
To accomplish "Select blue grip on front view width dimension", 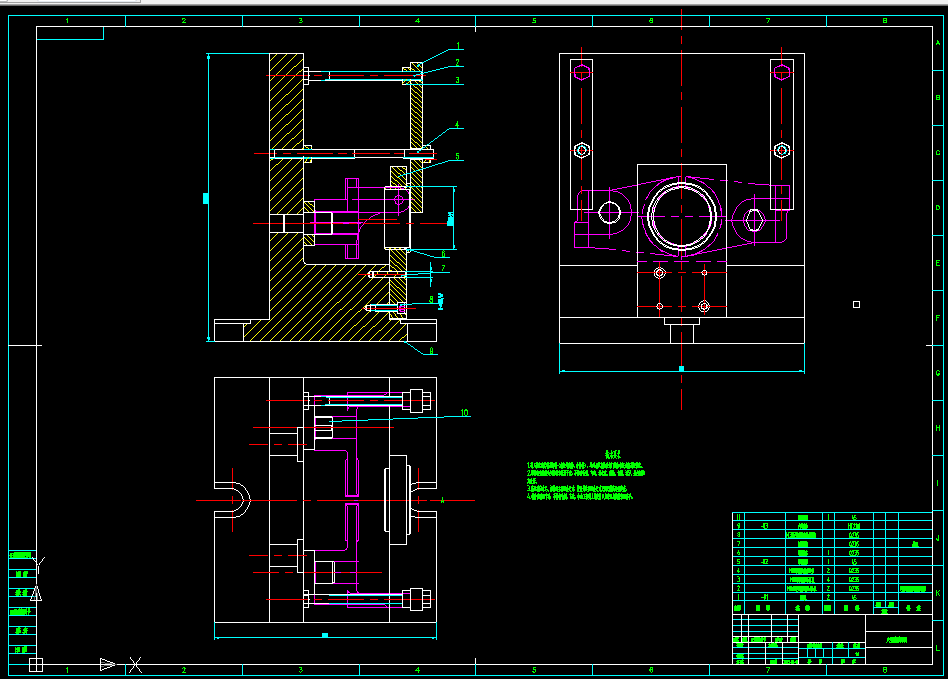I will click(x=681, y=368).
